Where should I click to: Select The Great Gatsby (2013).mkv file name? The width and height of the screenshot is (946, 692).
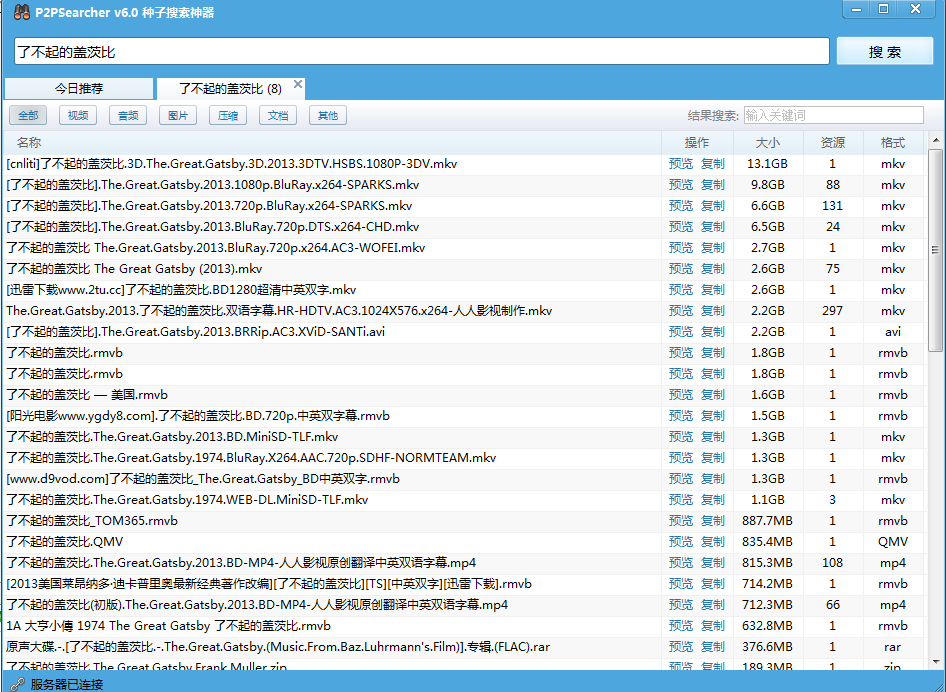point(134,268)
